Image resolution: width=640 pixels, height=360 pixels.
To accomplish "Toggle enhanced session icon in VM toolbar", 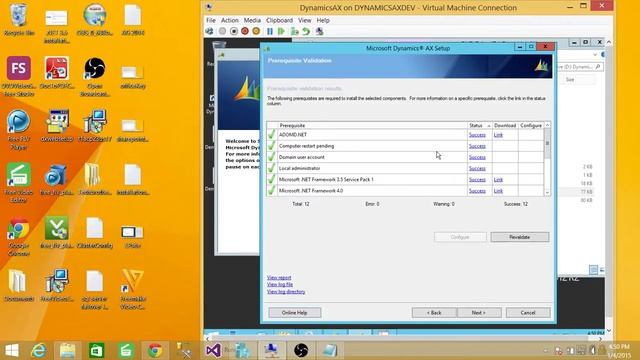I will click(x=320, y=31).
